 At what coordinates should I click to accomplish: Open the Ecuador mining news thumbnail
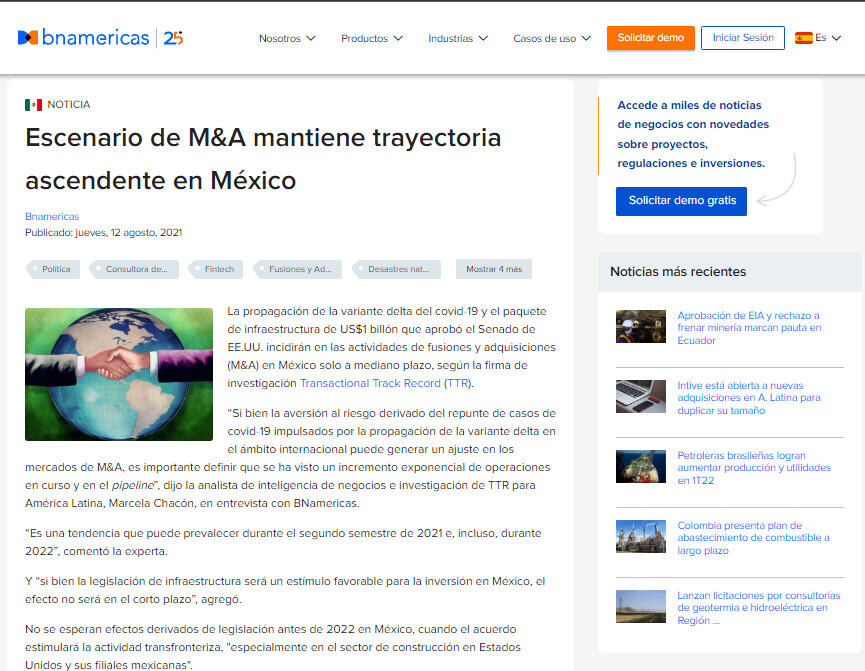tap(640, 327)
